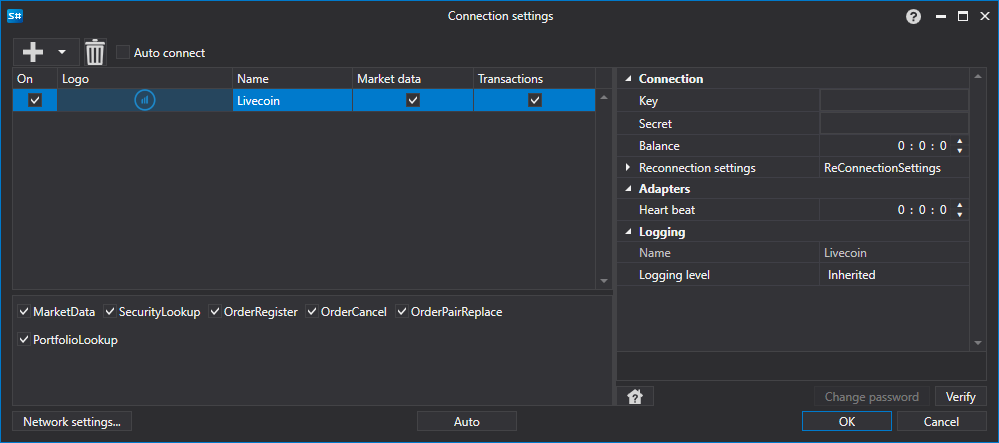Click property grid scroll up arrow
Image resolution: width=999 pixels, height=443 pixels.
[x=978, y=77]
